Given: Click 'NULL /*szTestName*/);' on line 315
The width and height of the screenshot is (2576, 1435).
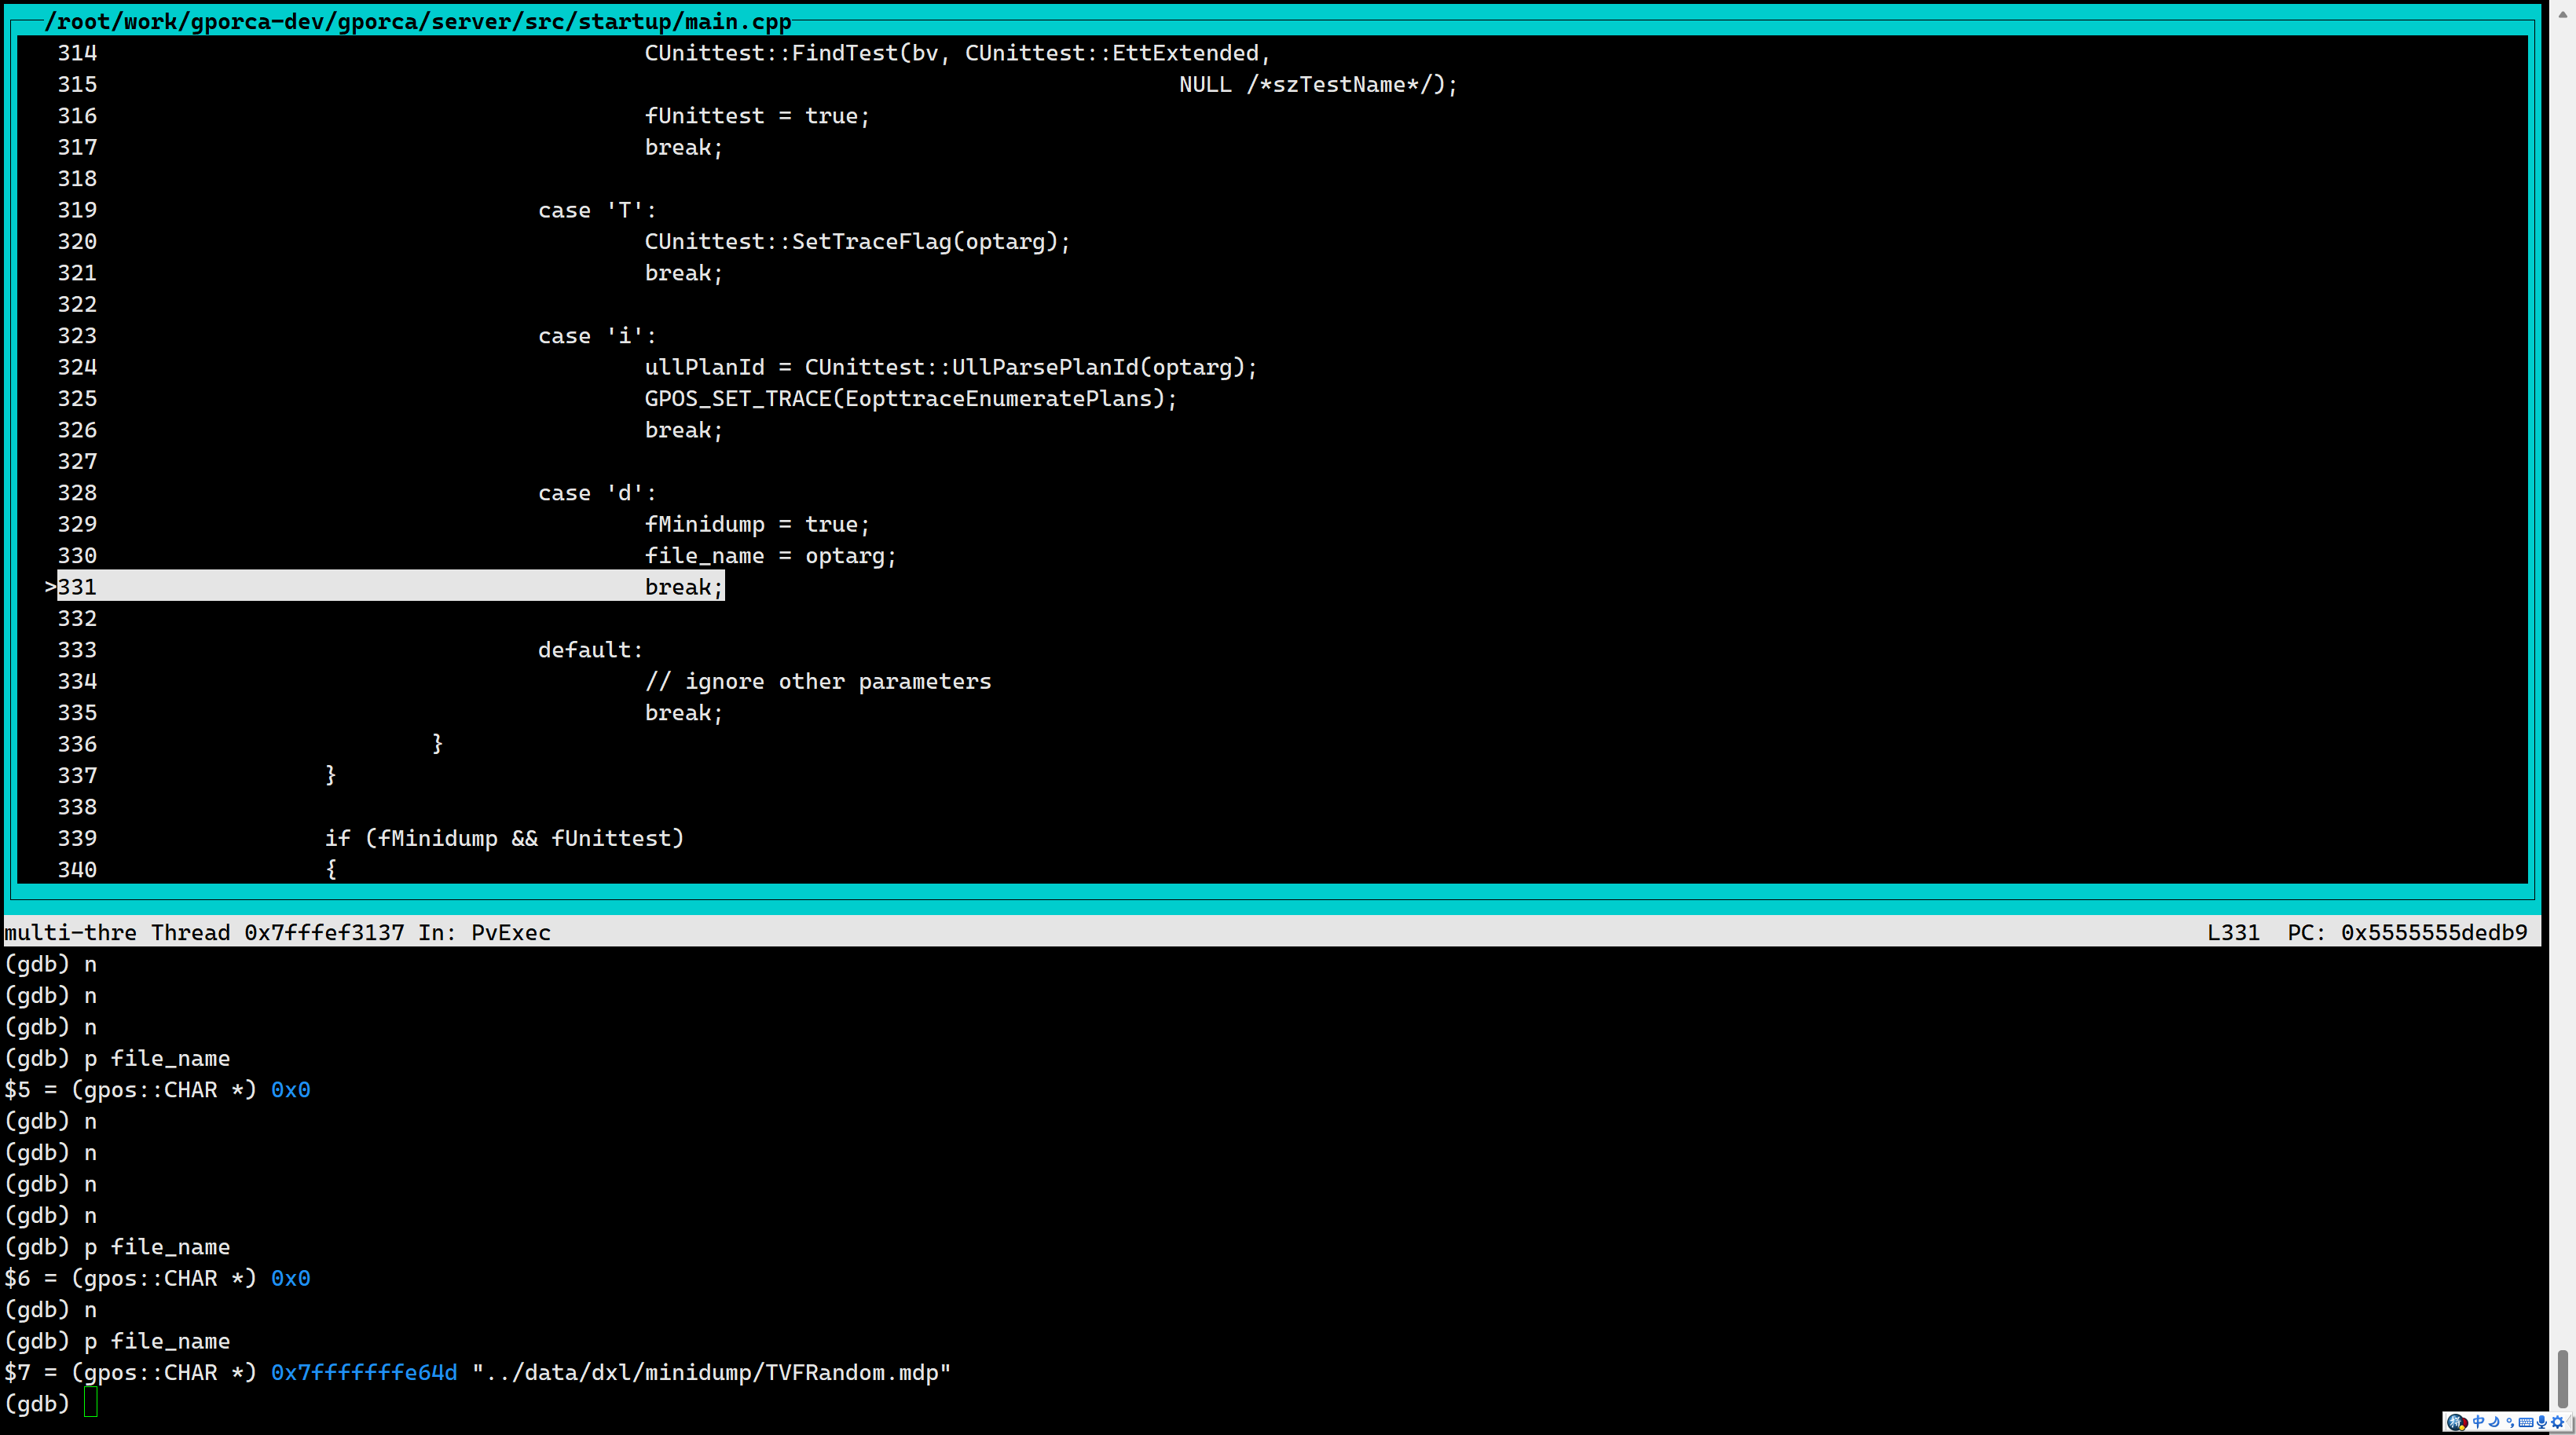Looking at the screenshot, I should 1318,85.
